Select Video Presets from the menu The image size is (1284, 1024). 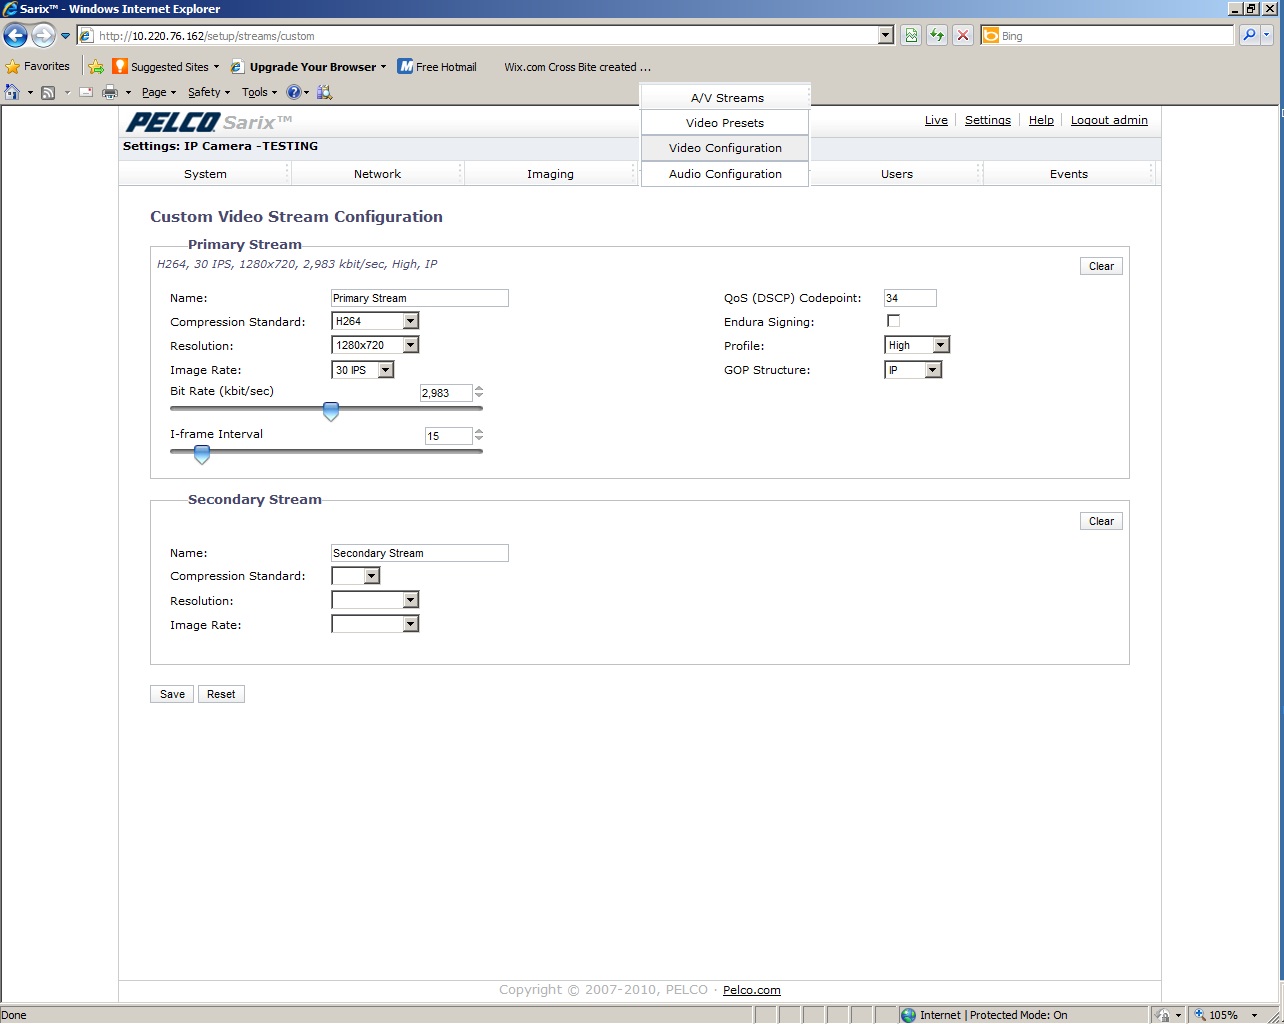[x=725, y=123]
